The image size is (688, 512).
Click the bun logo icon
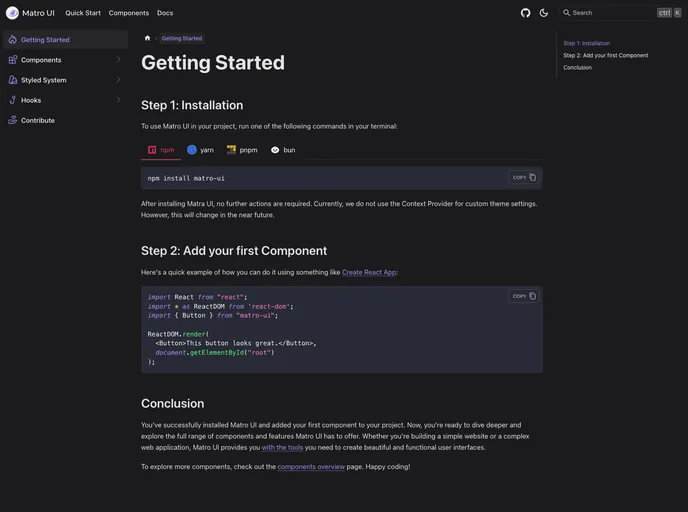[x=275, y=150]
